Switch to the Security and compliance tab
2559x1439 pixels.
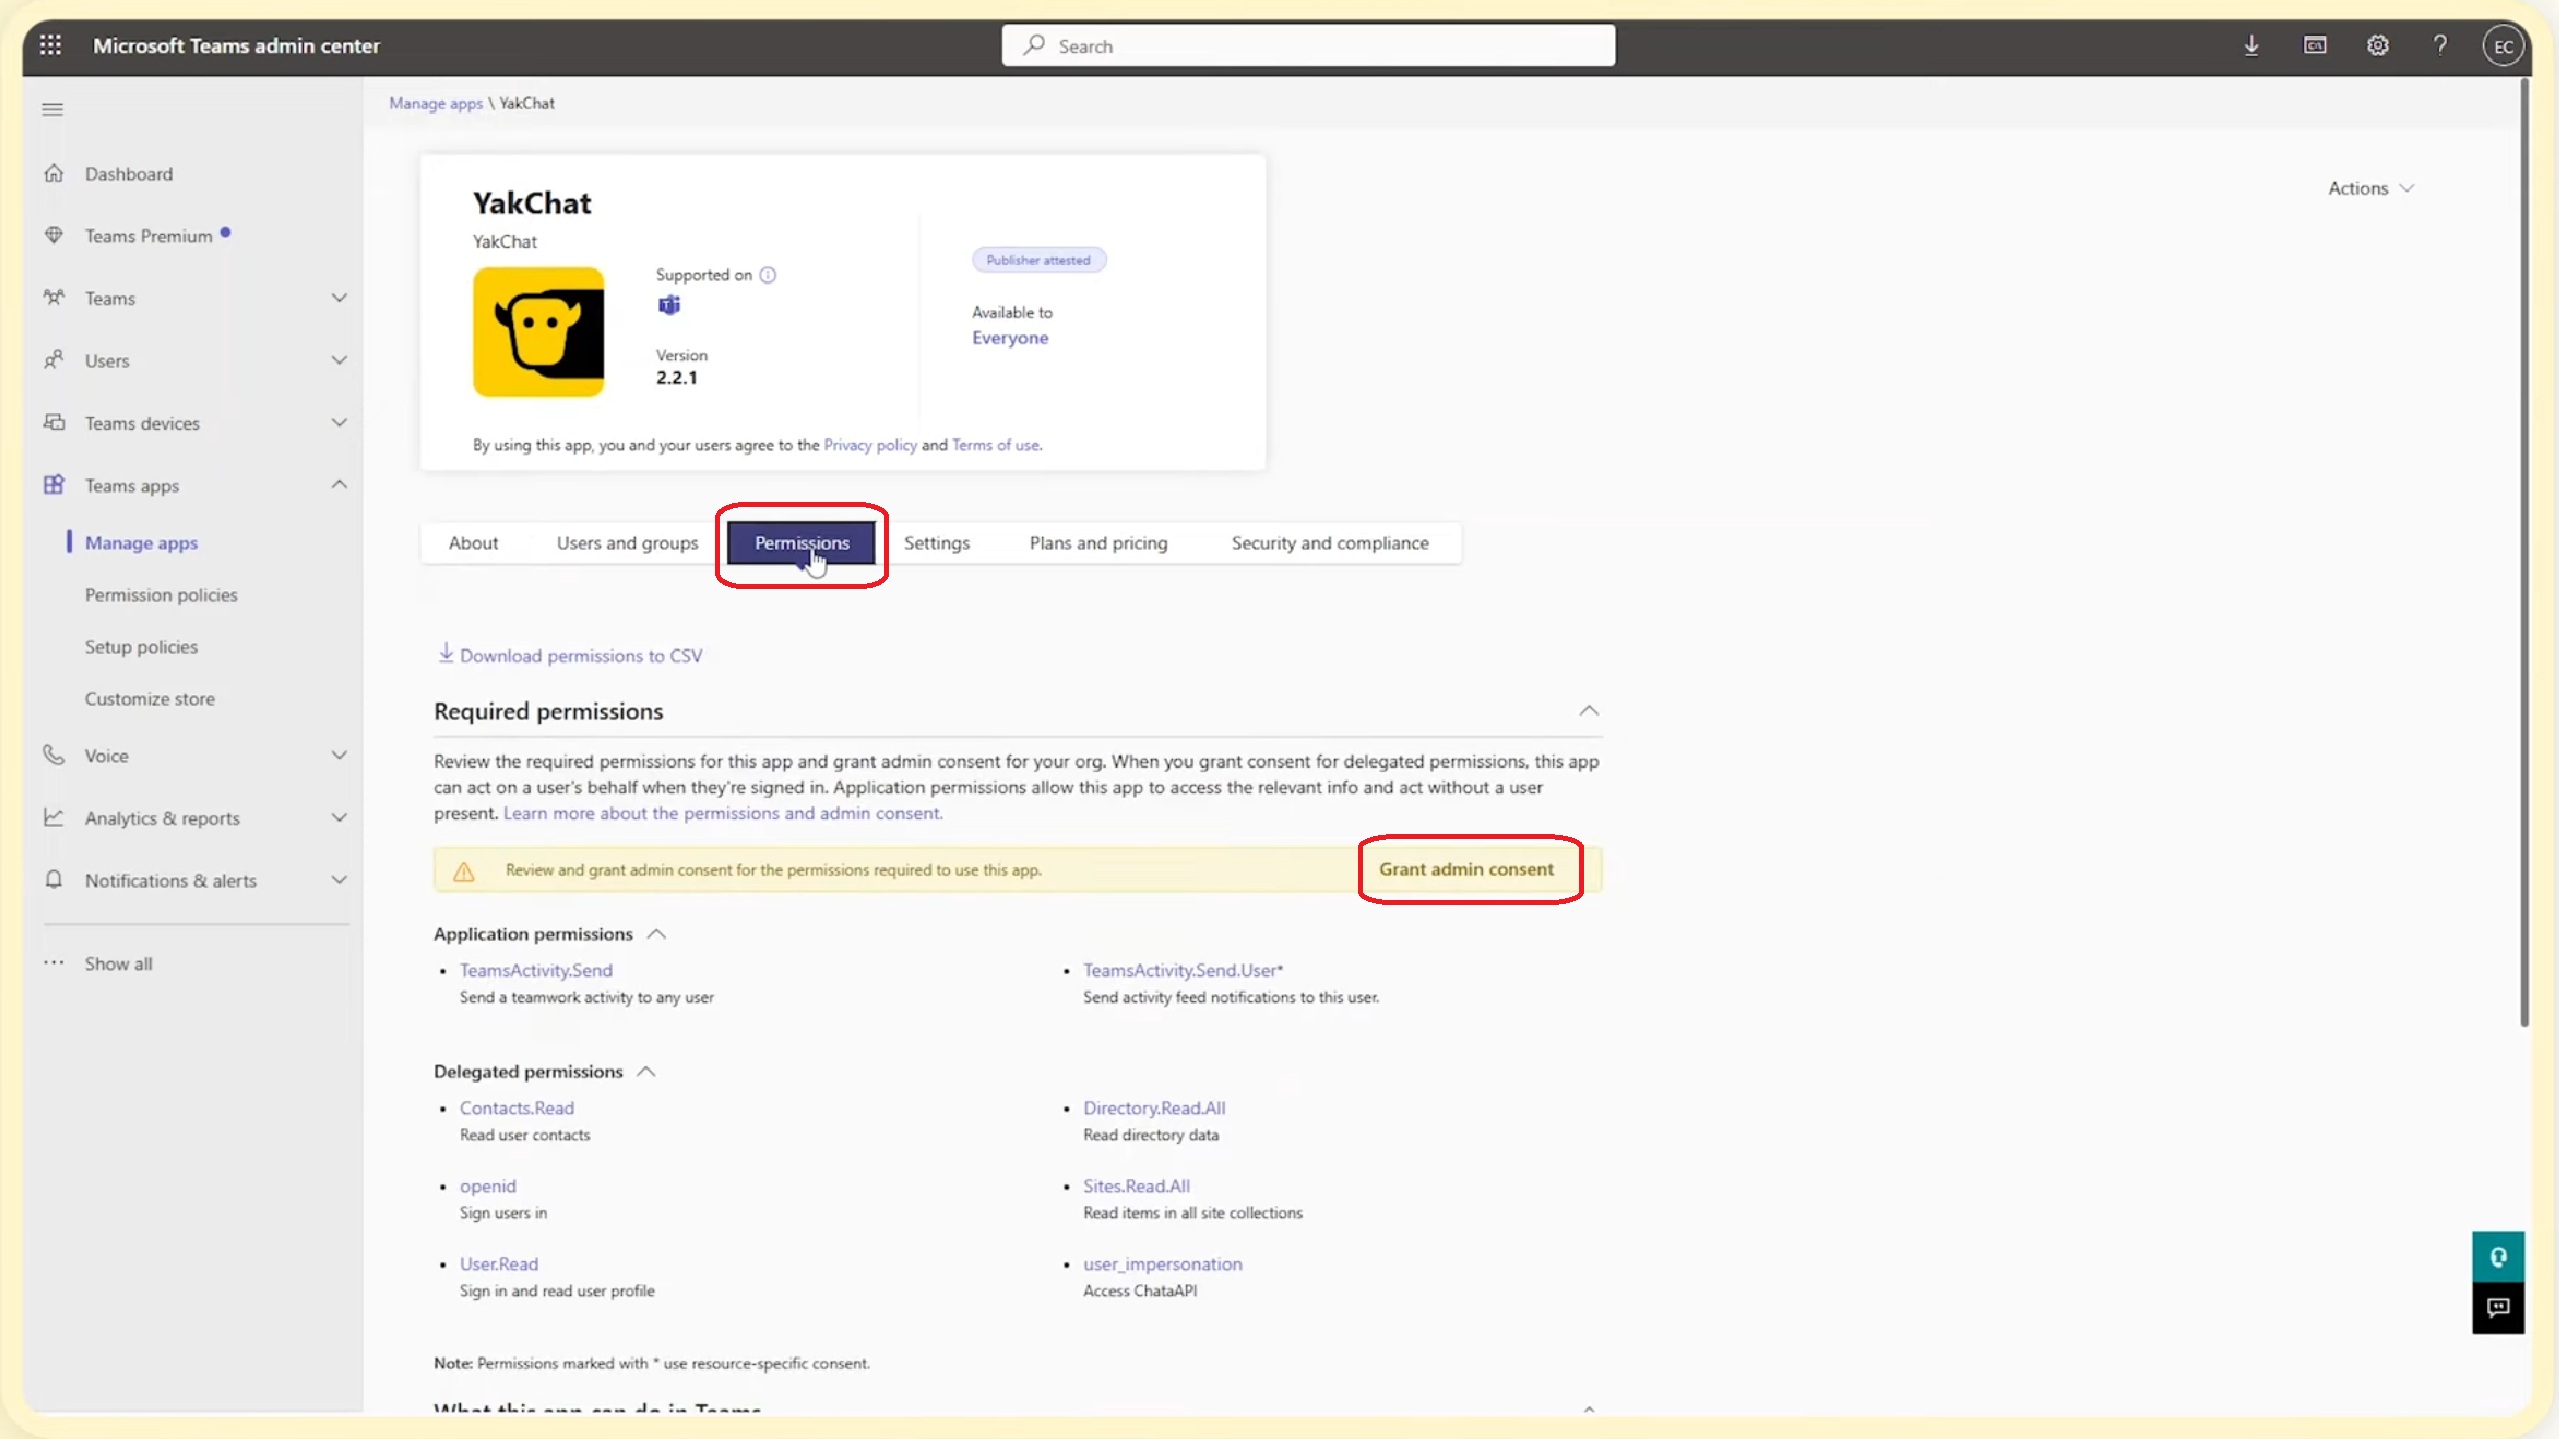[1329, 543]
